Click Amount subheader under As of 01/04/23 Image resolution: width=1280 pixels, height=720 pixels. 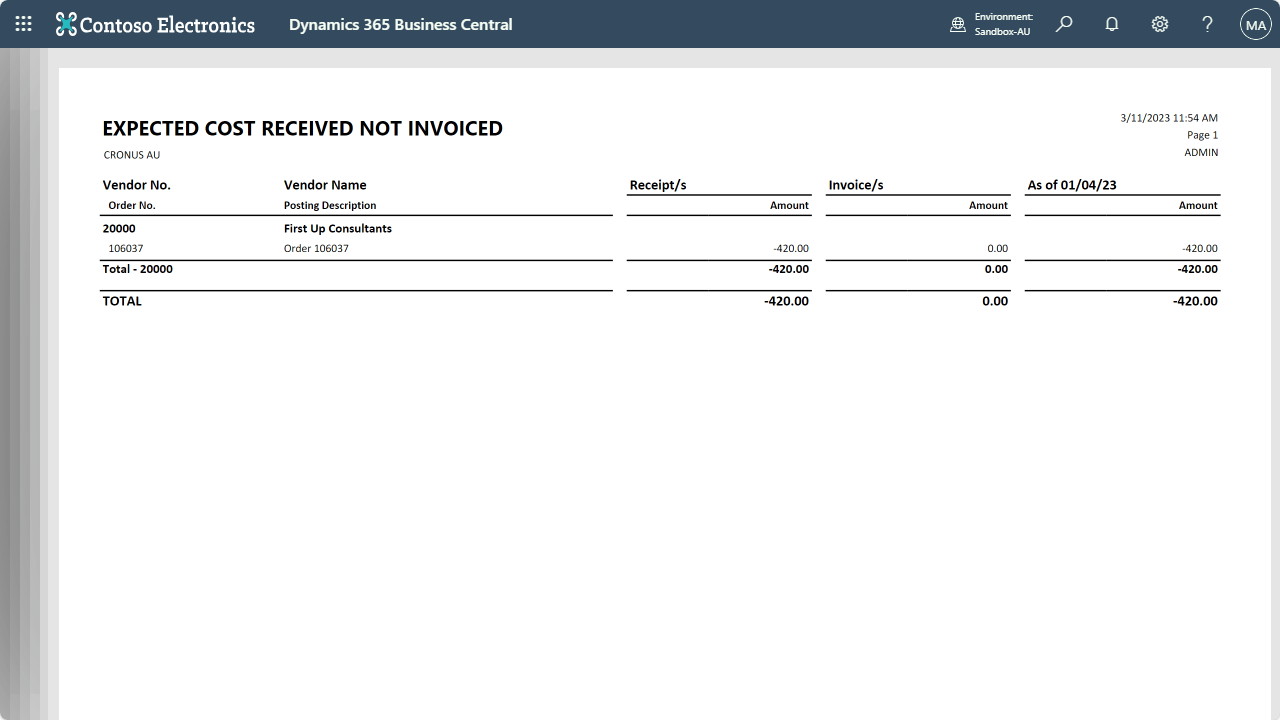[x=1198, y=205]
